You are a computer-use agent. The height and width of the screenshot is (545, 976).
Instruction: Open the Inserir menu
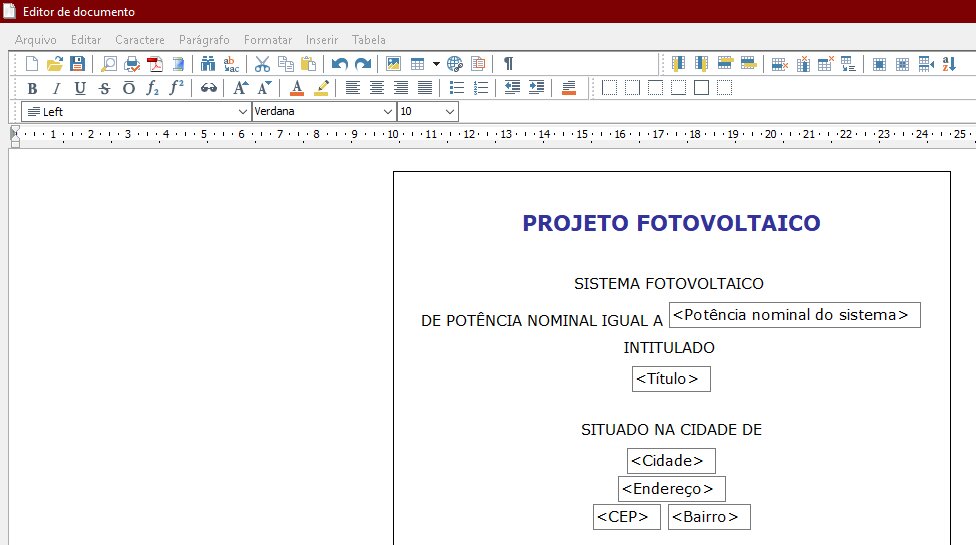(322, 40)
